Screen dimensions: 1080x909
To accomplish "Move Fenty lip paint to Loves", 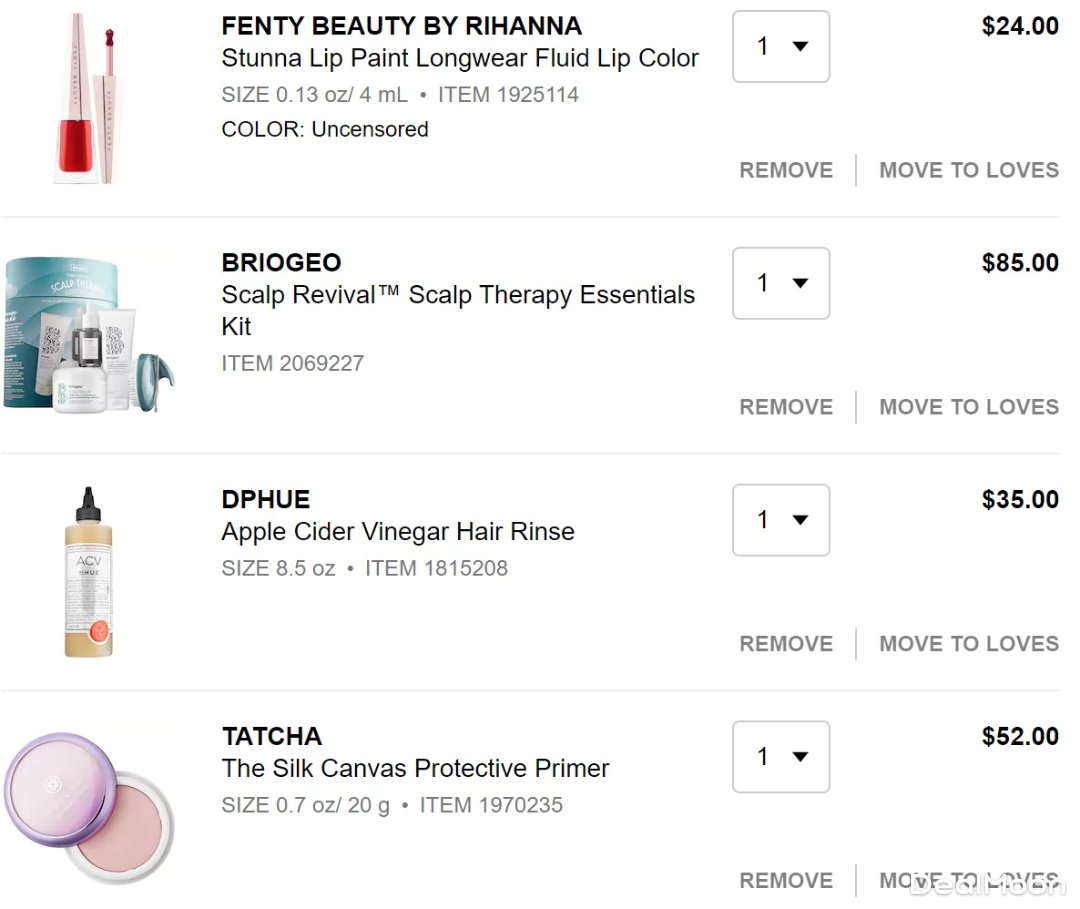I will 968,170.
